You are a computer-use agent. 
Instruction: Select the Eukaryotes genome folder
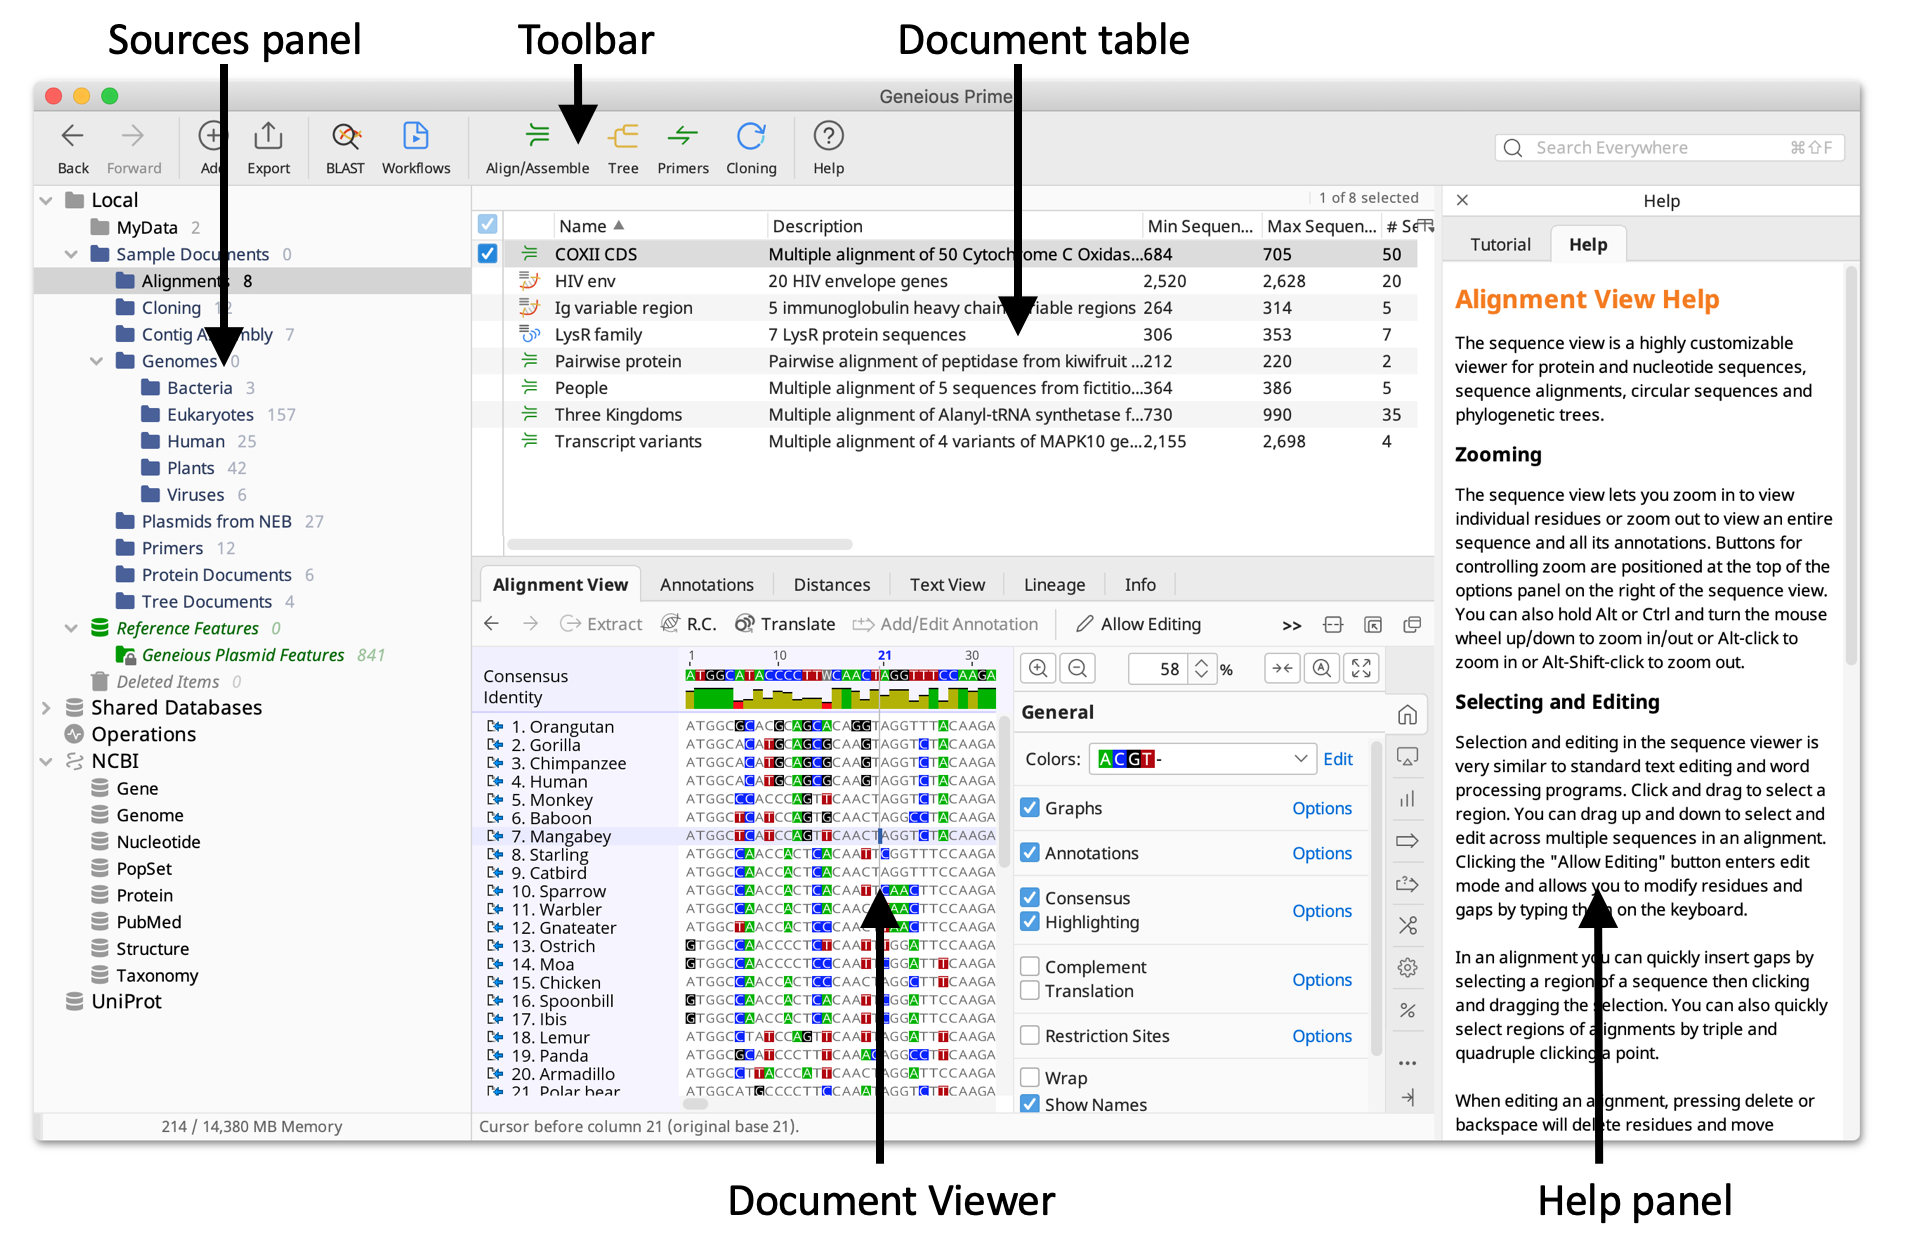(x=210, y=414)
